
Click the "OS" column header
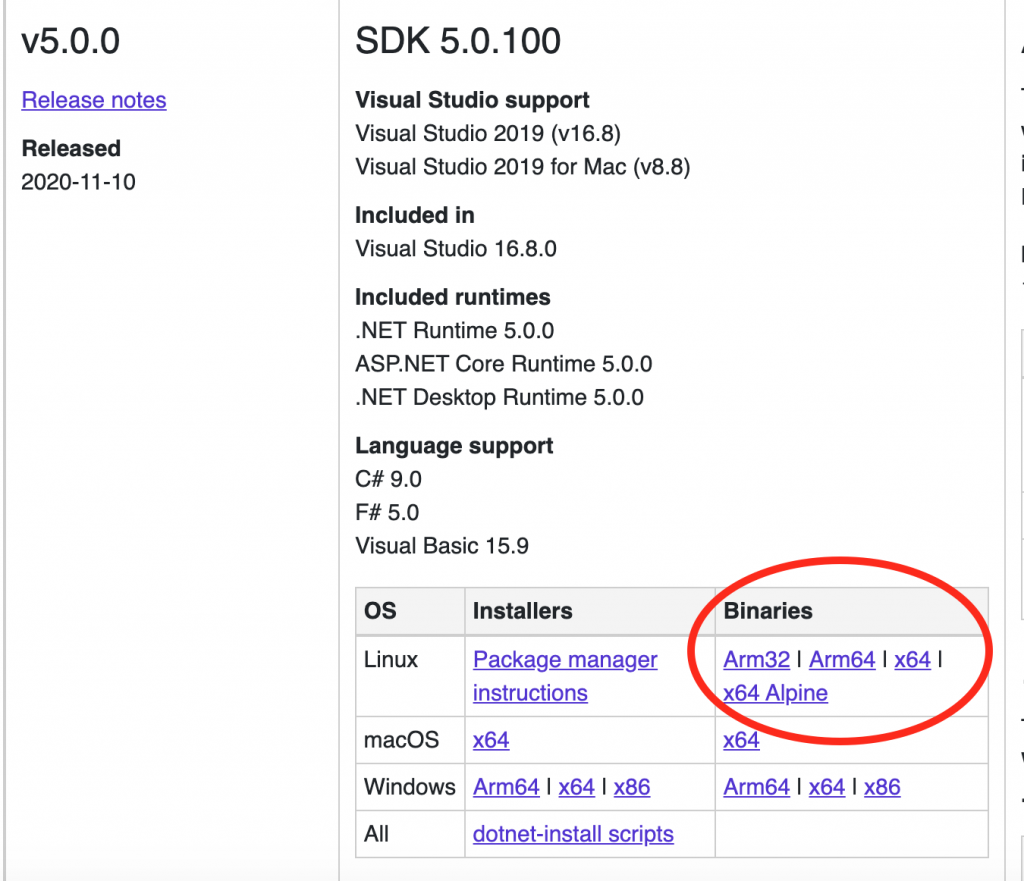point(380,611)
